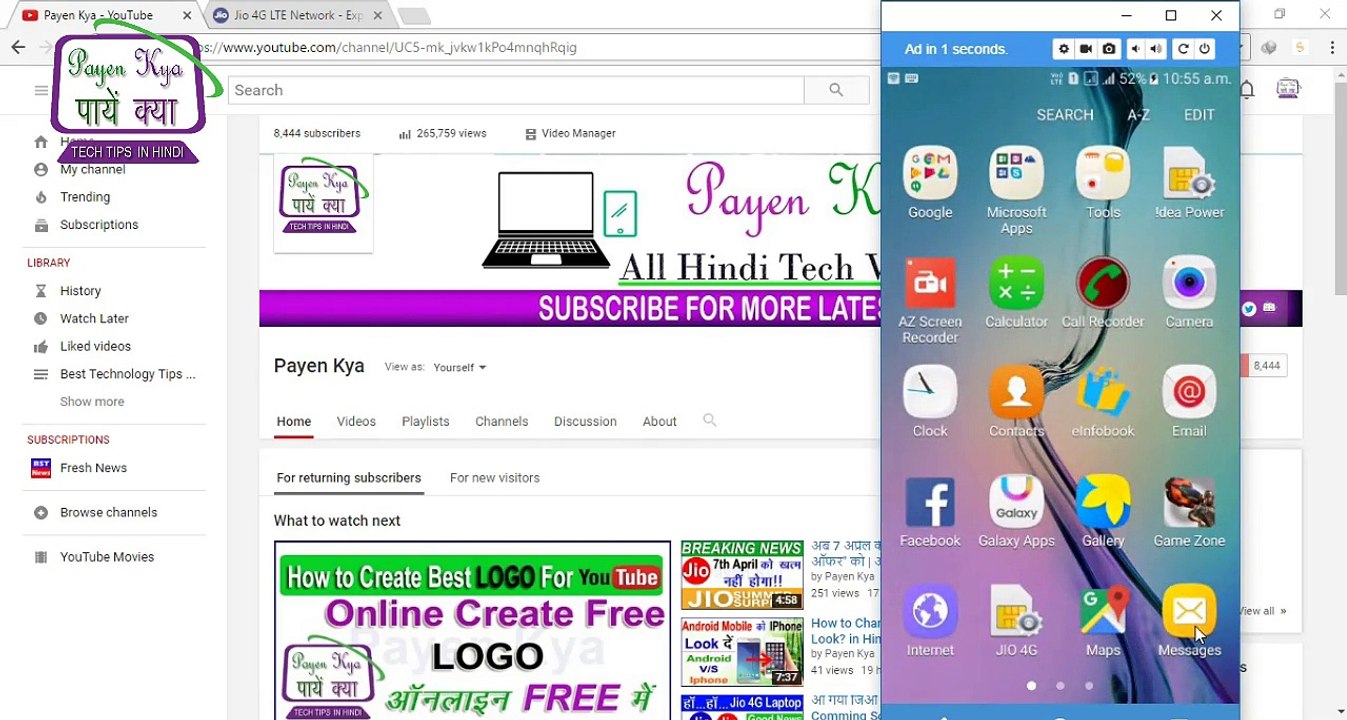Open the 'How to Create Best LOGO' video thumbnail
The height and width of the screenshot is (720, 1347).
(472, 631)
